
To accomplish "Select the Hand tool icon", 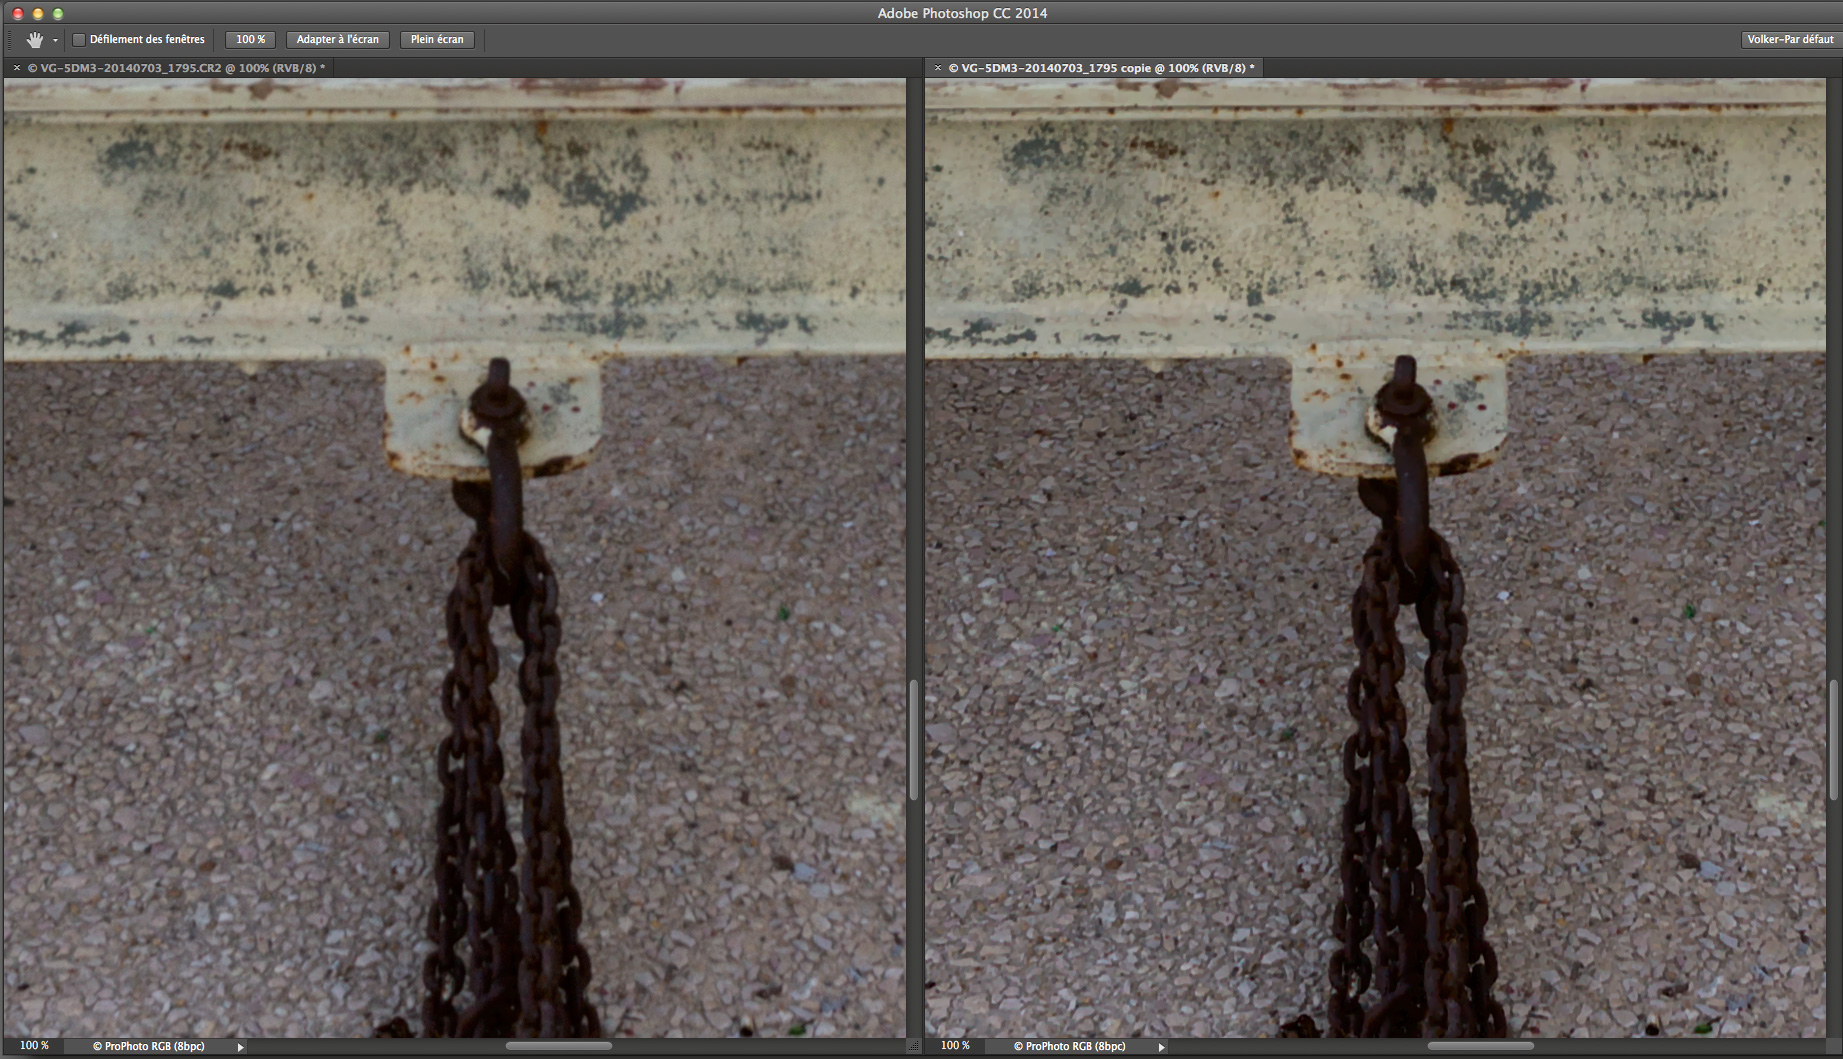I will click(35, 40).
